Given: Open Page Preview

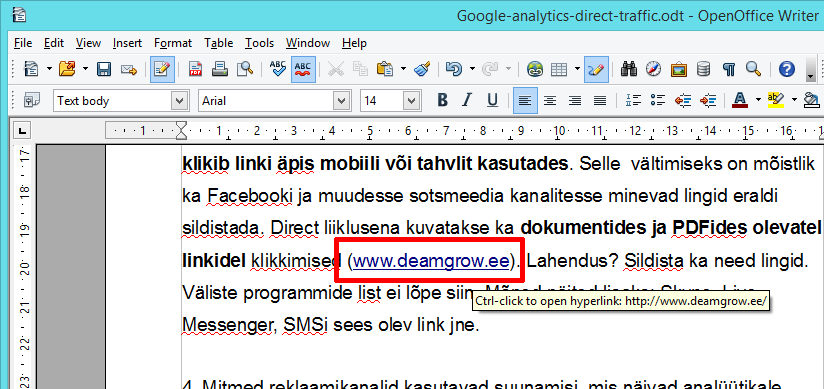Looking at the screenshot, I should pyautogui.click(x=245, y=69).
